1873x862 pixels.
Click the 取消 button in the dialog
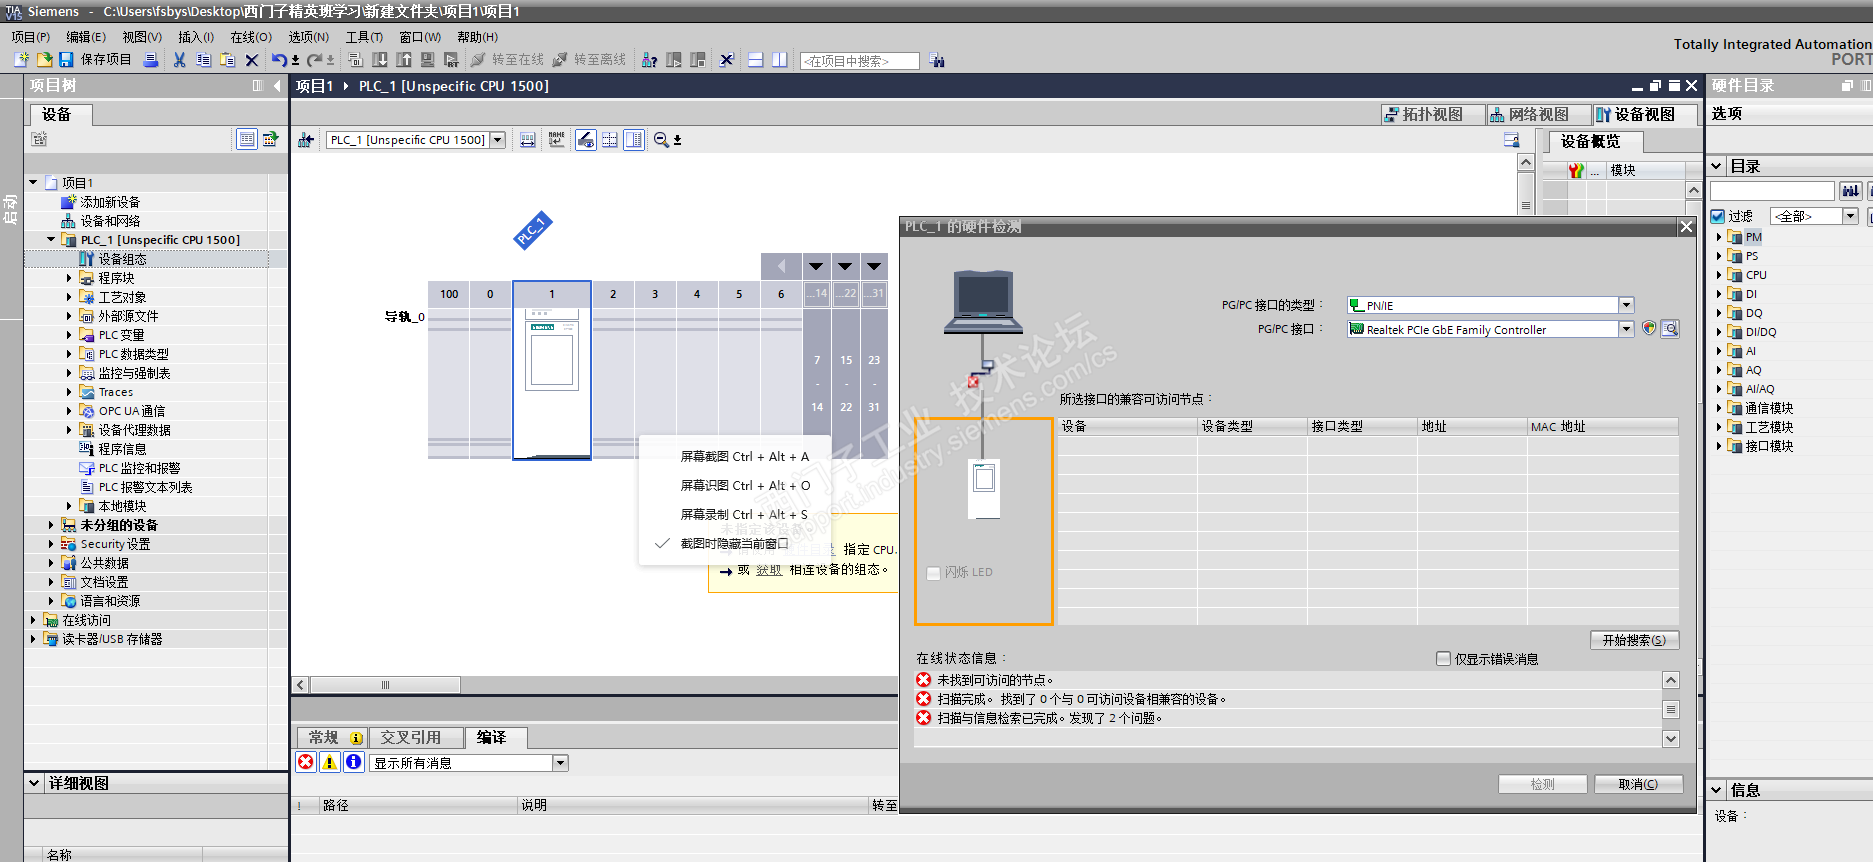1638,784
